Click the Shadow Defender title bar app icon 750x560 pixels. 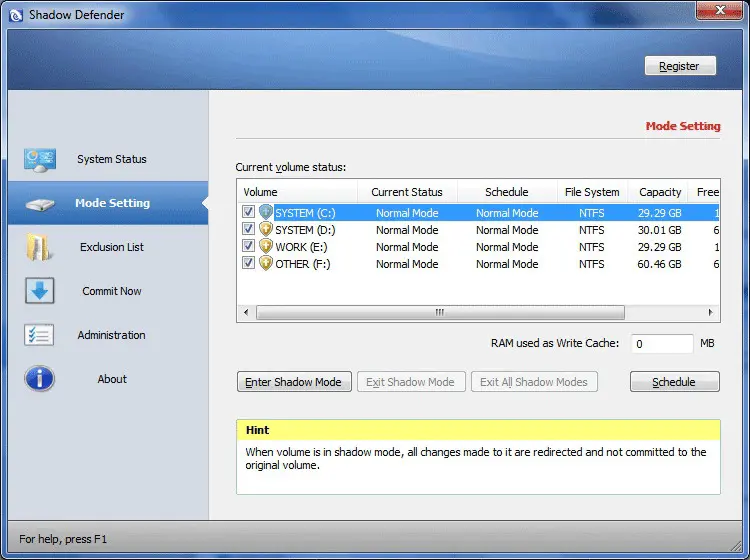(16, 15)
